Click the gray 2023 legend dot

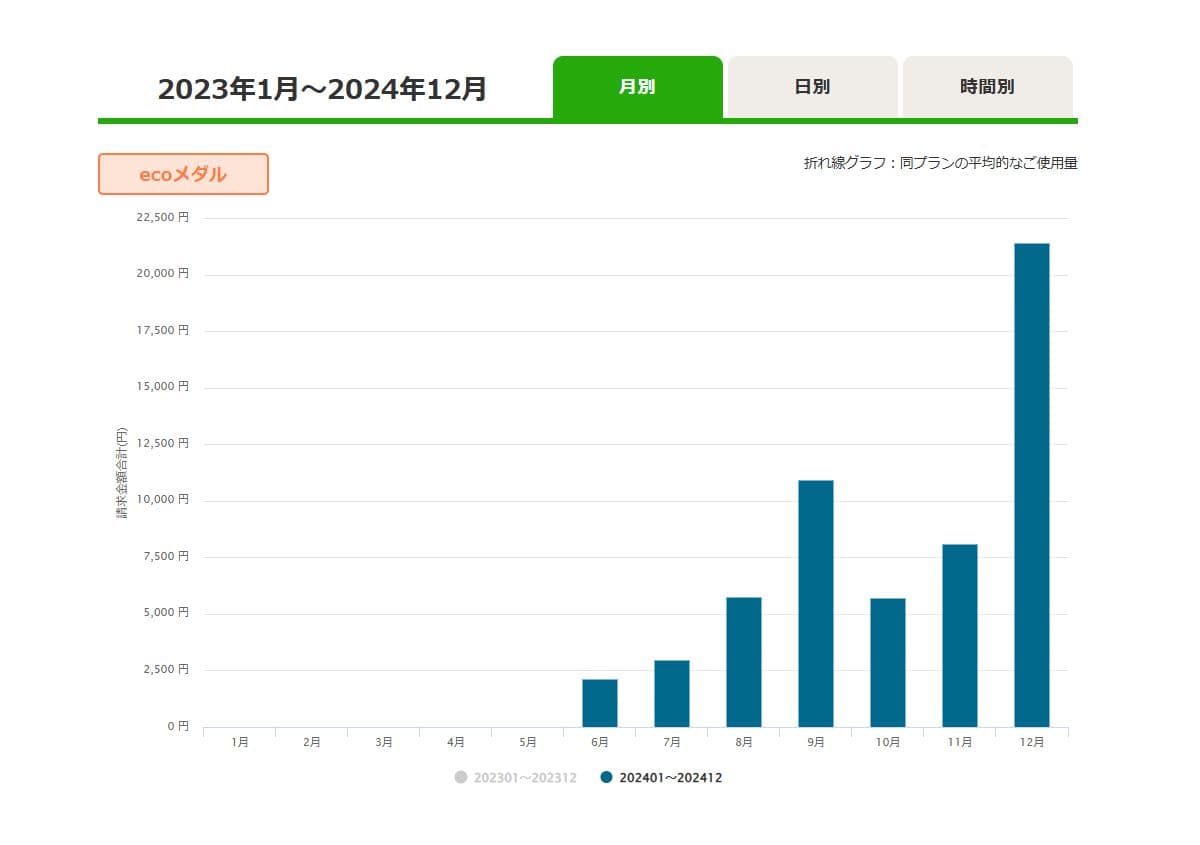tap(461, 777)
